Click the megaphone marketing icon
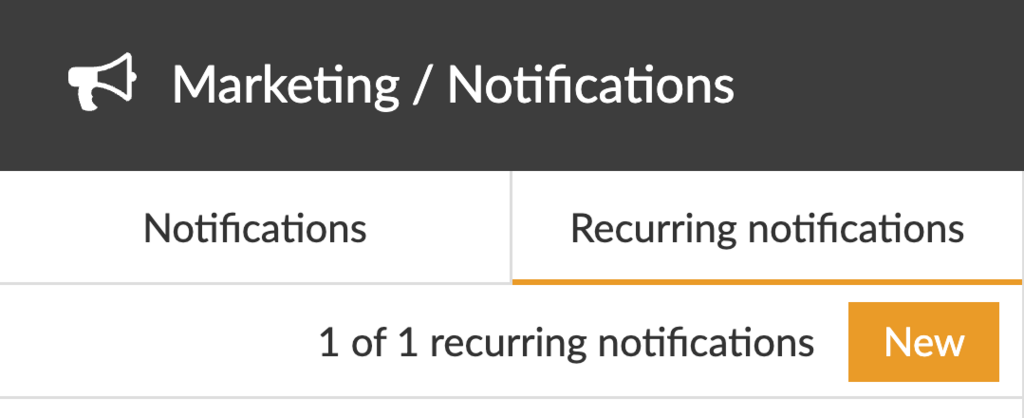The height and width of the screenshot is (418, 1024). click(101, 84)
